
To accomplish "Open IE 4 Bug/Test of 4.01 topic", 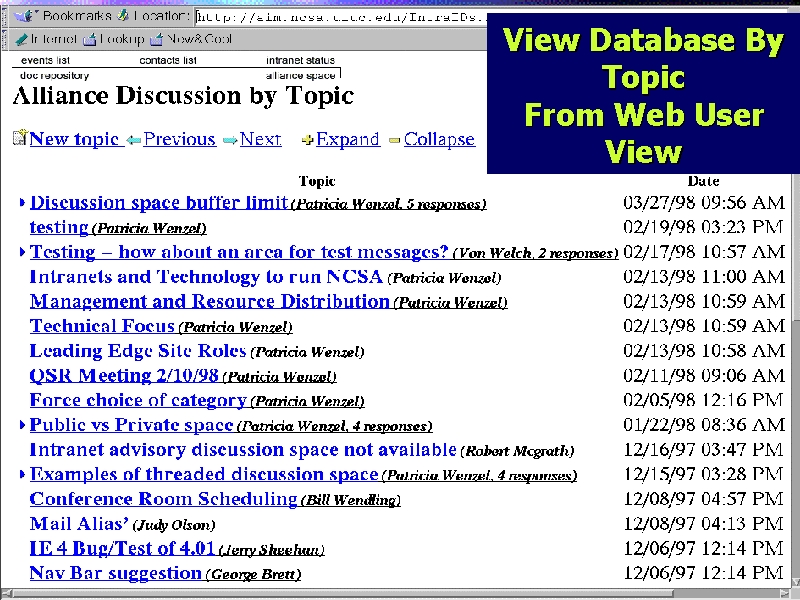I will [x=122, y=548].
